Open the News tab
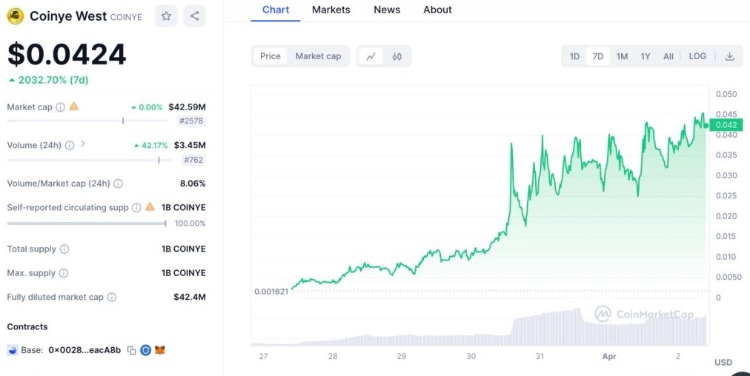This screenshot has height=376, width=750. 386,10
